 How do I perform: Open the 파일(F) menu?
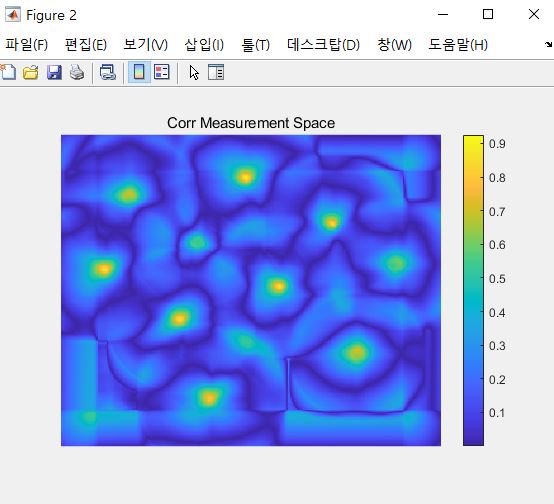tap(26, 45)
